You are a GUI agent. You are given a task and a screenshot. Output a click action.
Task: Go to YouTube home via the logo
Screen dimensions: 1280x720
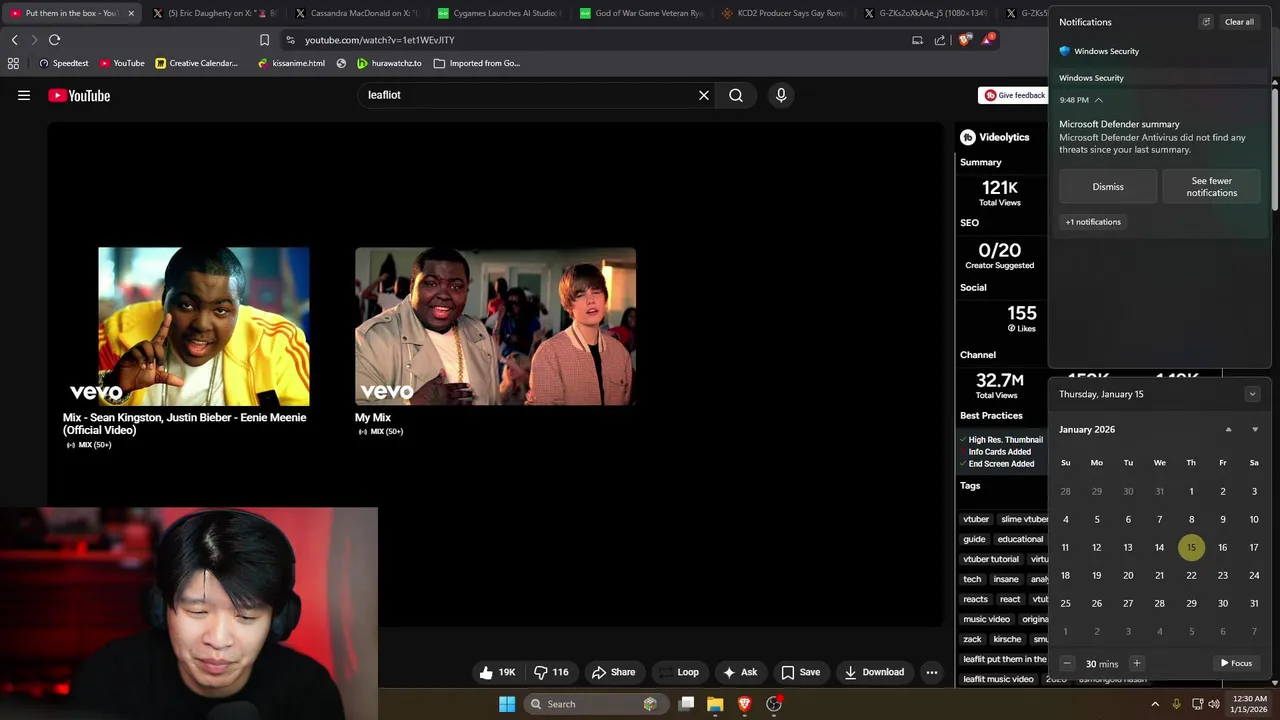(79, 96)
